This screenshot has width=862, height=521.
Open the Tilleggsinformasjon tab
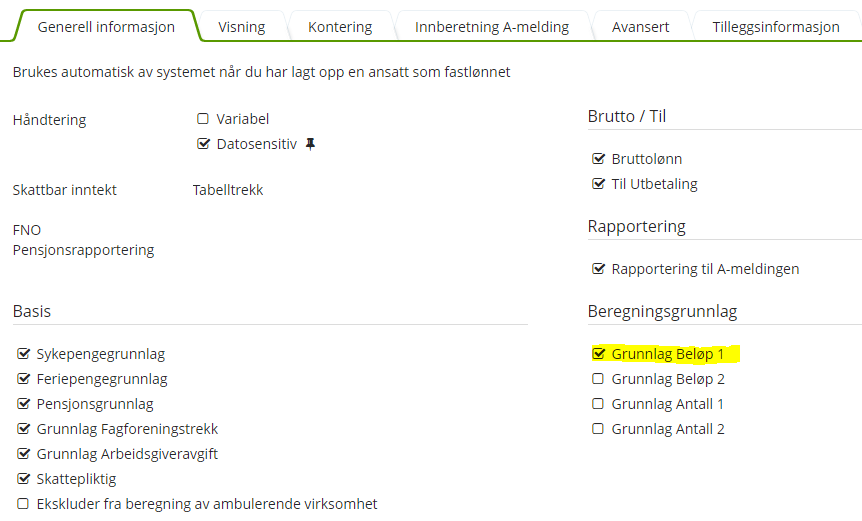[776, 27]
